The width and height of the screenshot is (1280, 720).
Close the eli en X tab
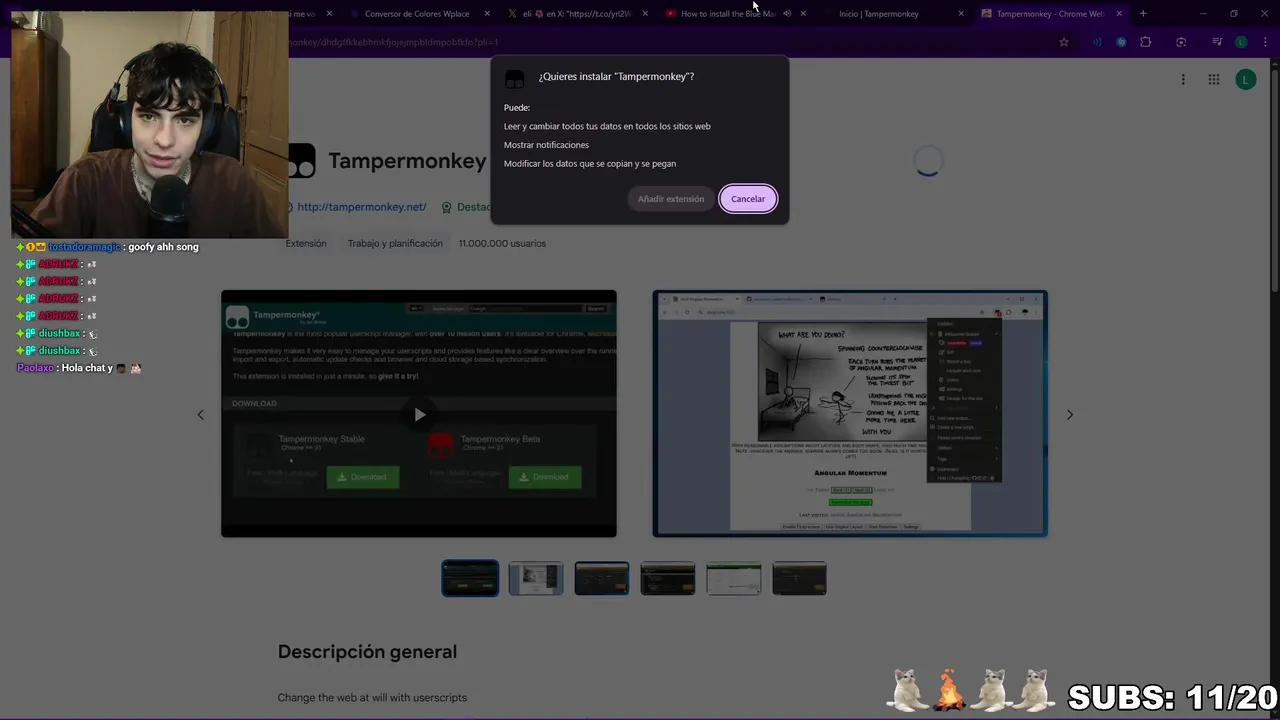[x=645, y=14]
